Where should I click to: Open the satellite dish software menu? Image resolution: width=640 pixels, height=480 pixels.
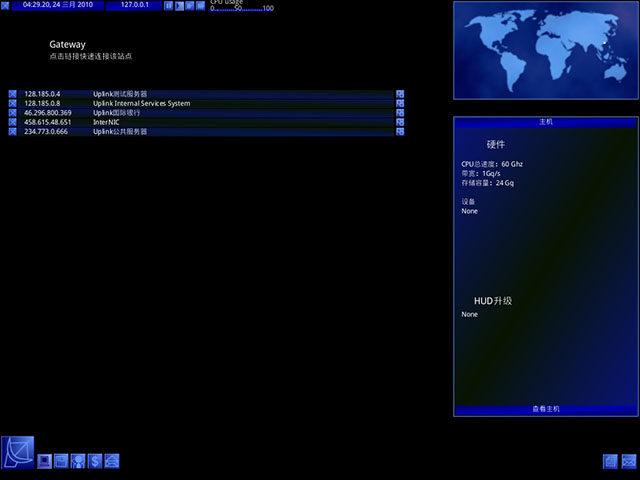tap(18, 452)
